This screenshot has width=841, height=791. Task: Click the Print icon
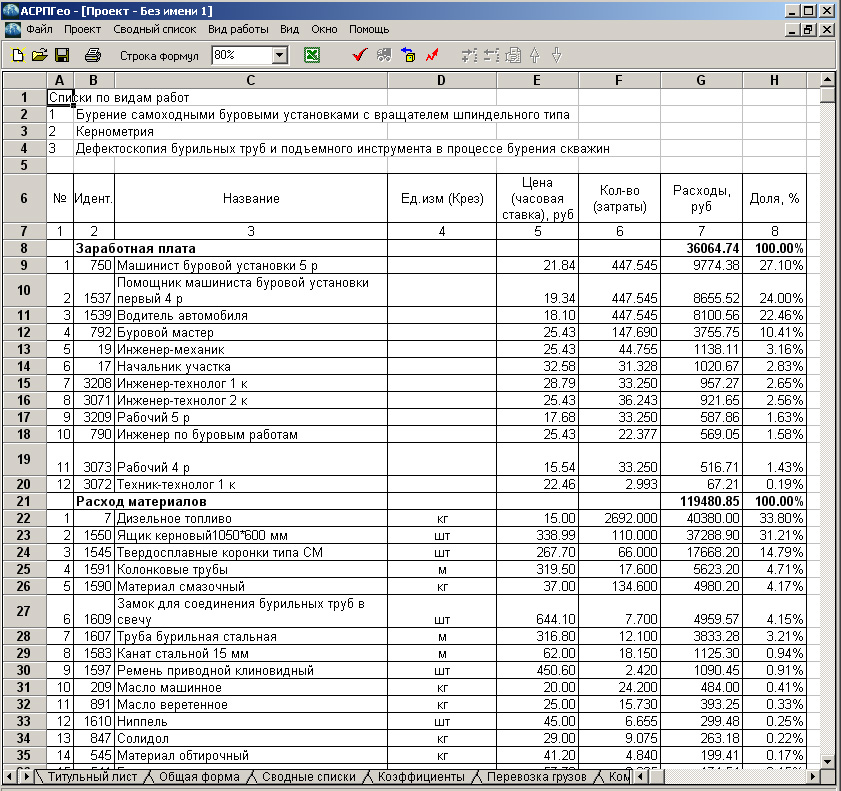93,55
